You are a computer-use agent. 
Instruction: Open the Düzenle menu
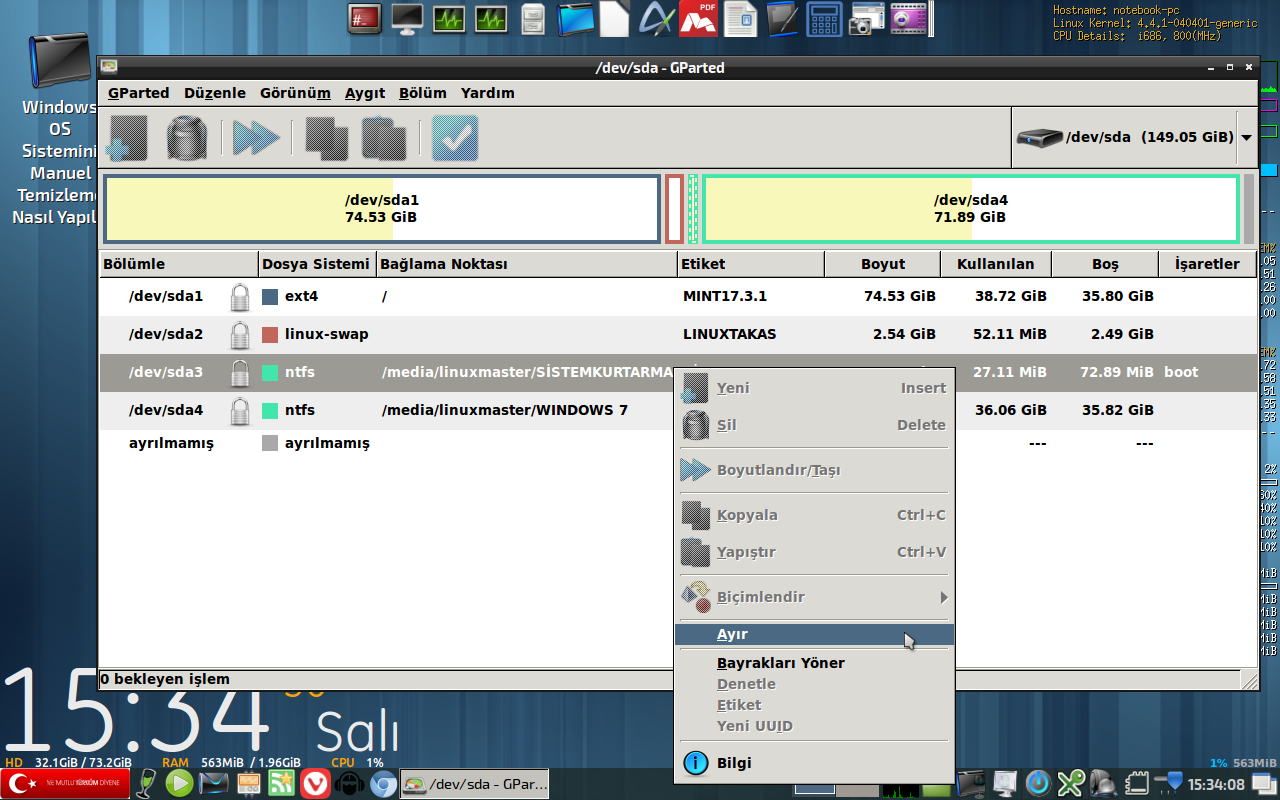(x=215, y=93)
